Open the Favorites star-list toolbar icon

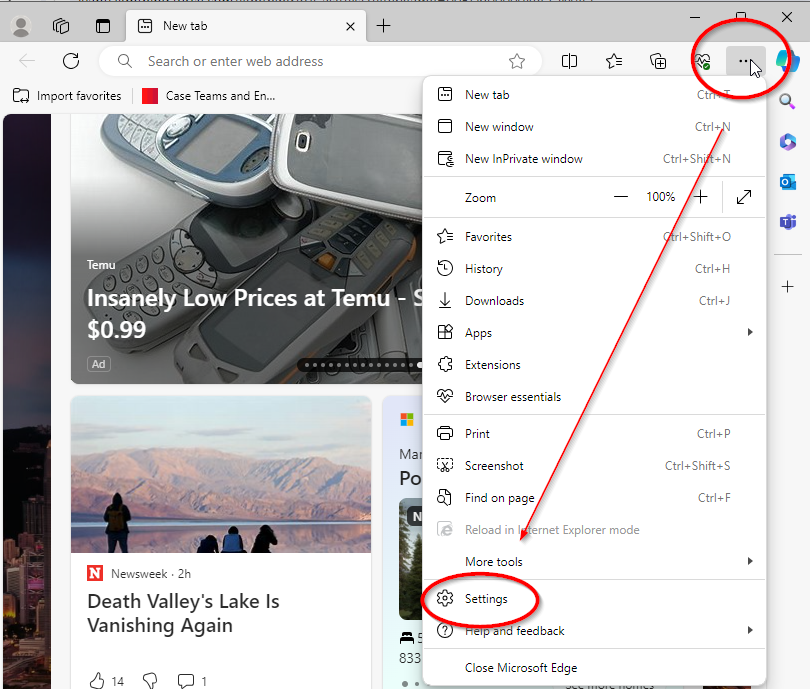[x=614, y=61]
